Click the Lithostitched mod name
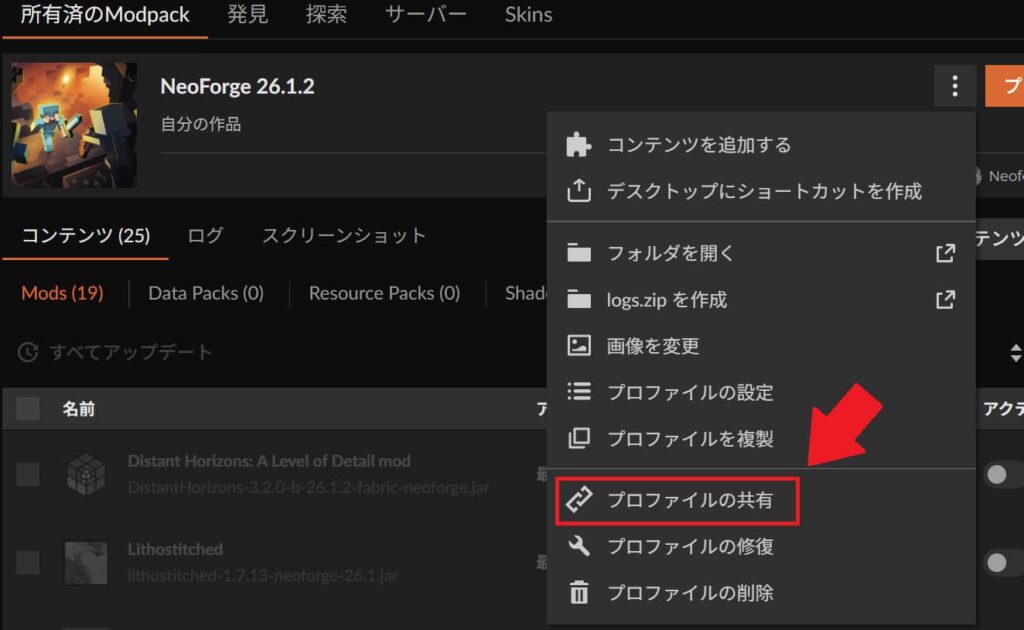The height and width of the screenshot is (630, 1024). [175, 549]
